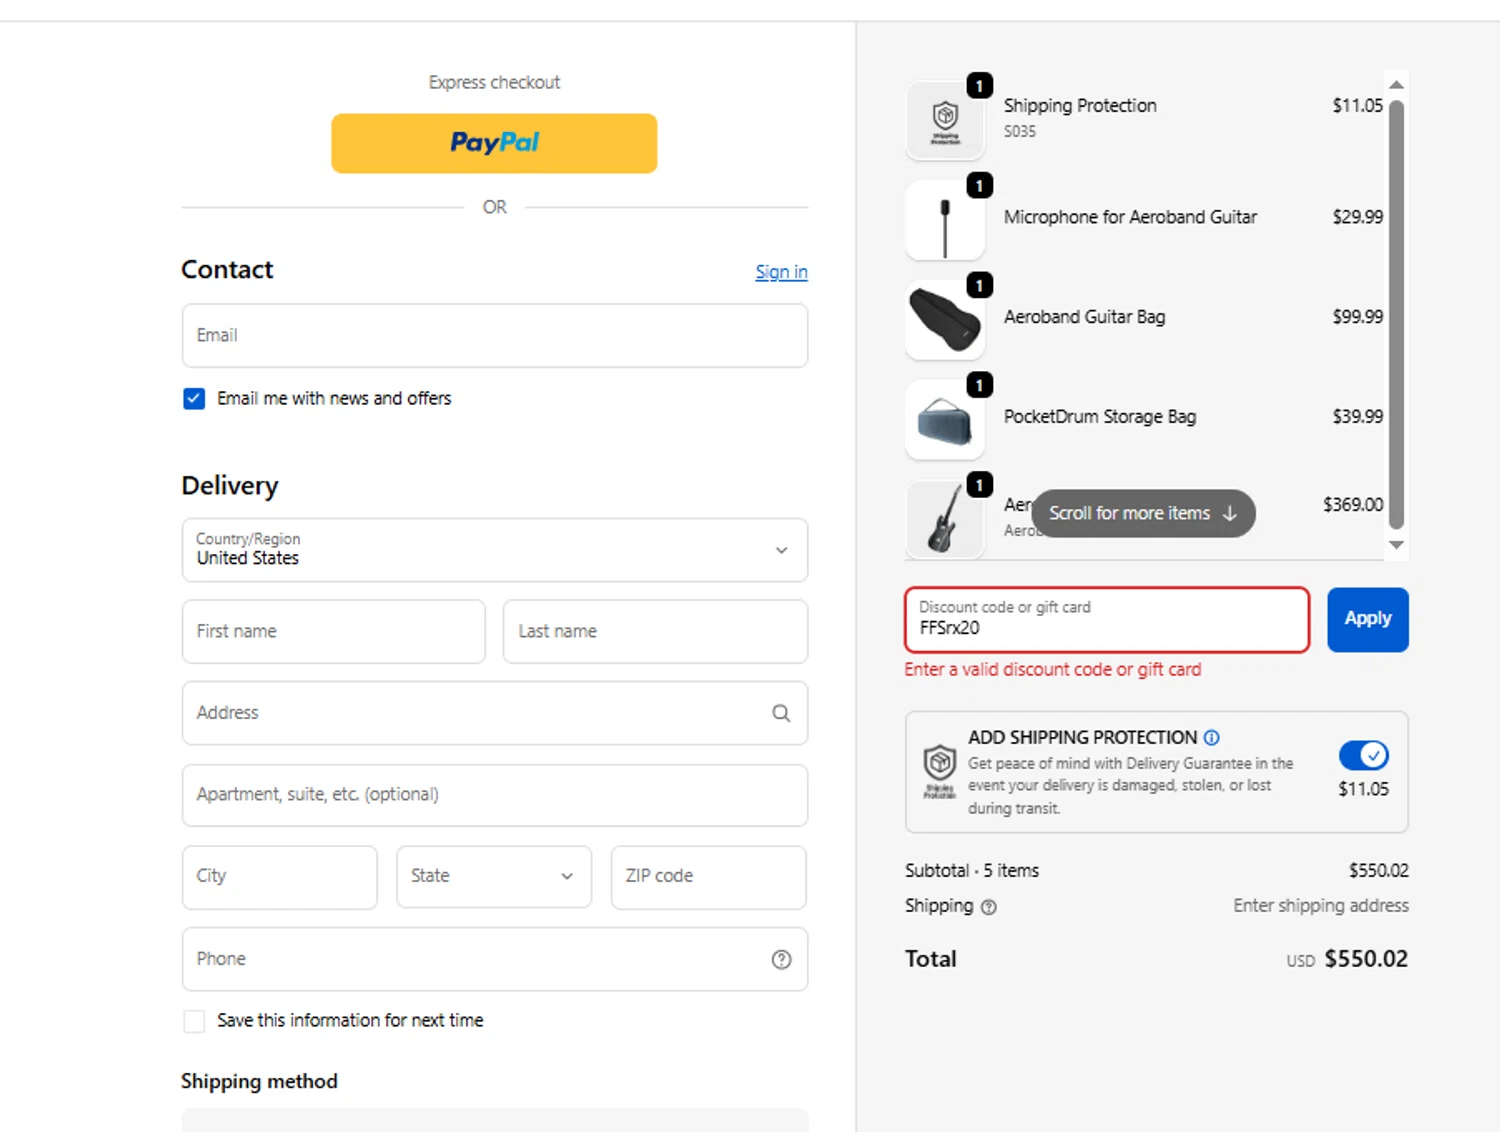Click the Aeroband Guitar Bag thumbnail
This screenshot has width=1500, height=1132.
[x=945, y=321]
